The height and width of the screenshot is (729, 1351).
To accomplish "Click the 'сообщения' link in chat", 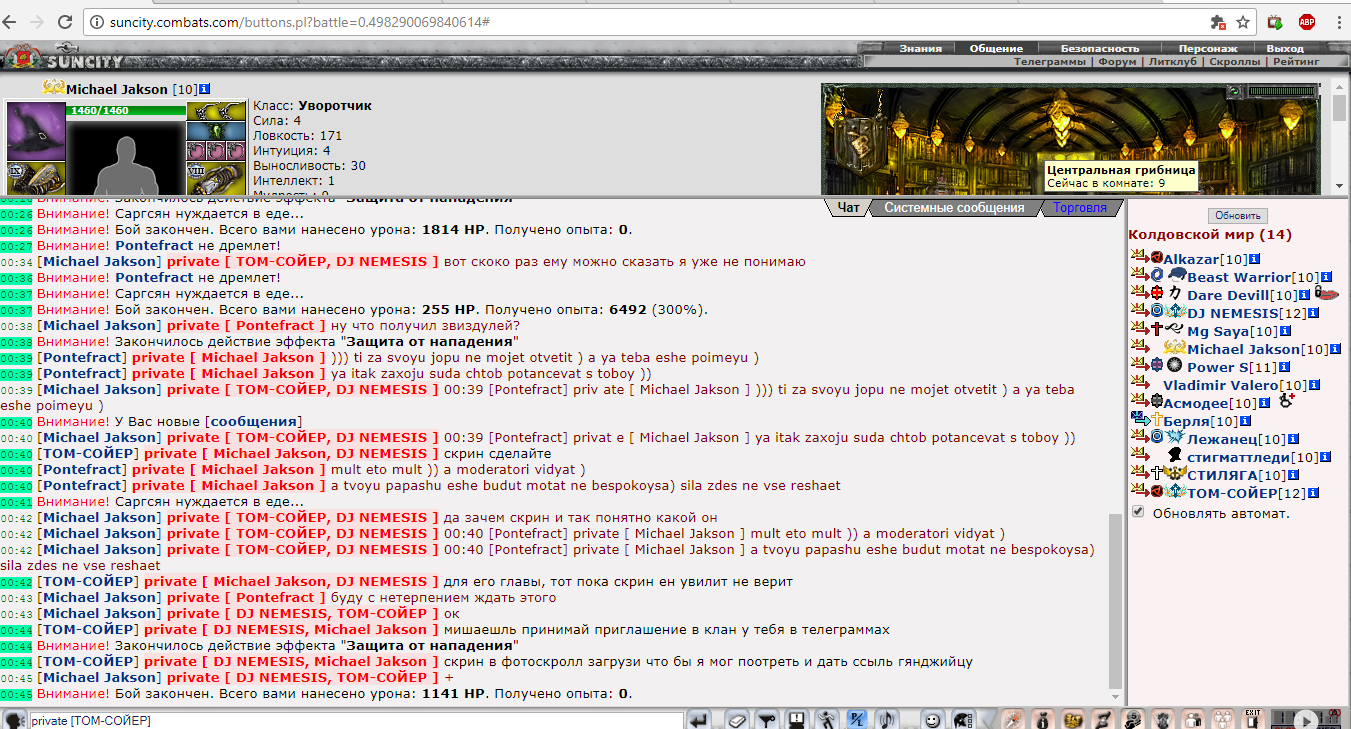I will [253, 422].
